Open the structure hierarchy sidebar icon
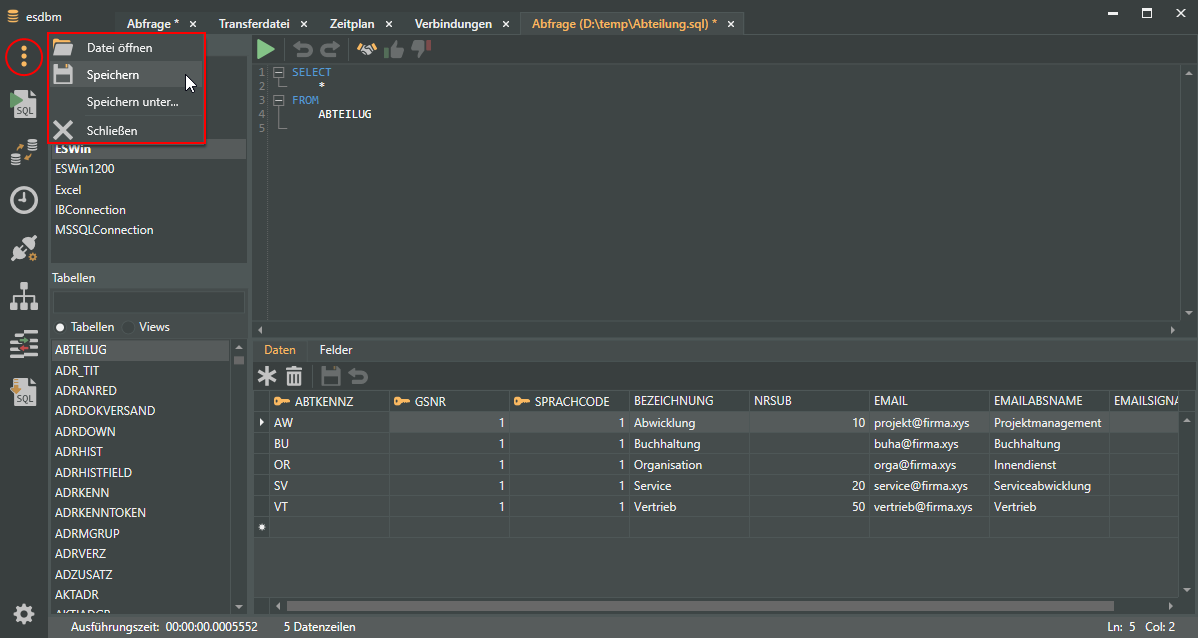1198x638 pixels. pyautogui.click(x=24, y=296)
